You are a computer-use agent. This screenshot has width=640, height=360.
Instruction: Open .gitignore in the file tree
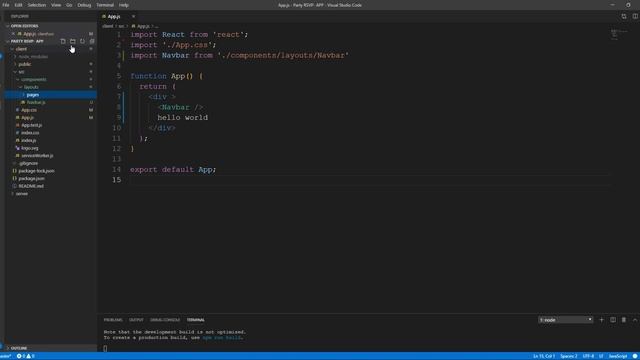[28, 163]
